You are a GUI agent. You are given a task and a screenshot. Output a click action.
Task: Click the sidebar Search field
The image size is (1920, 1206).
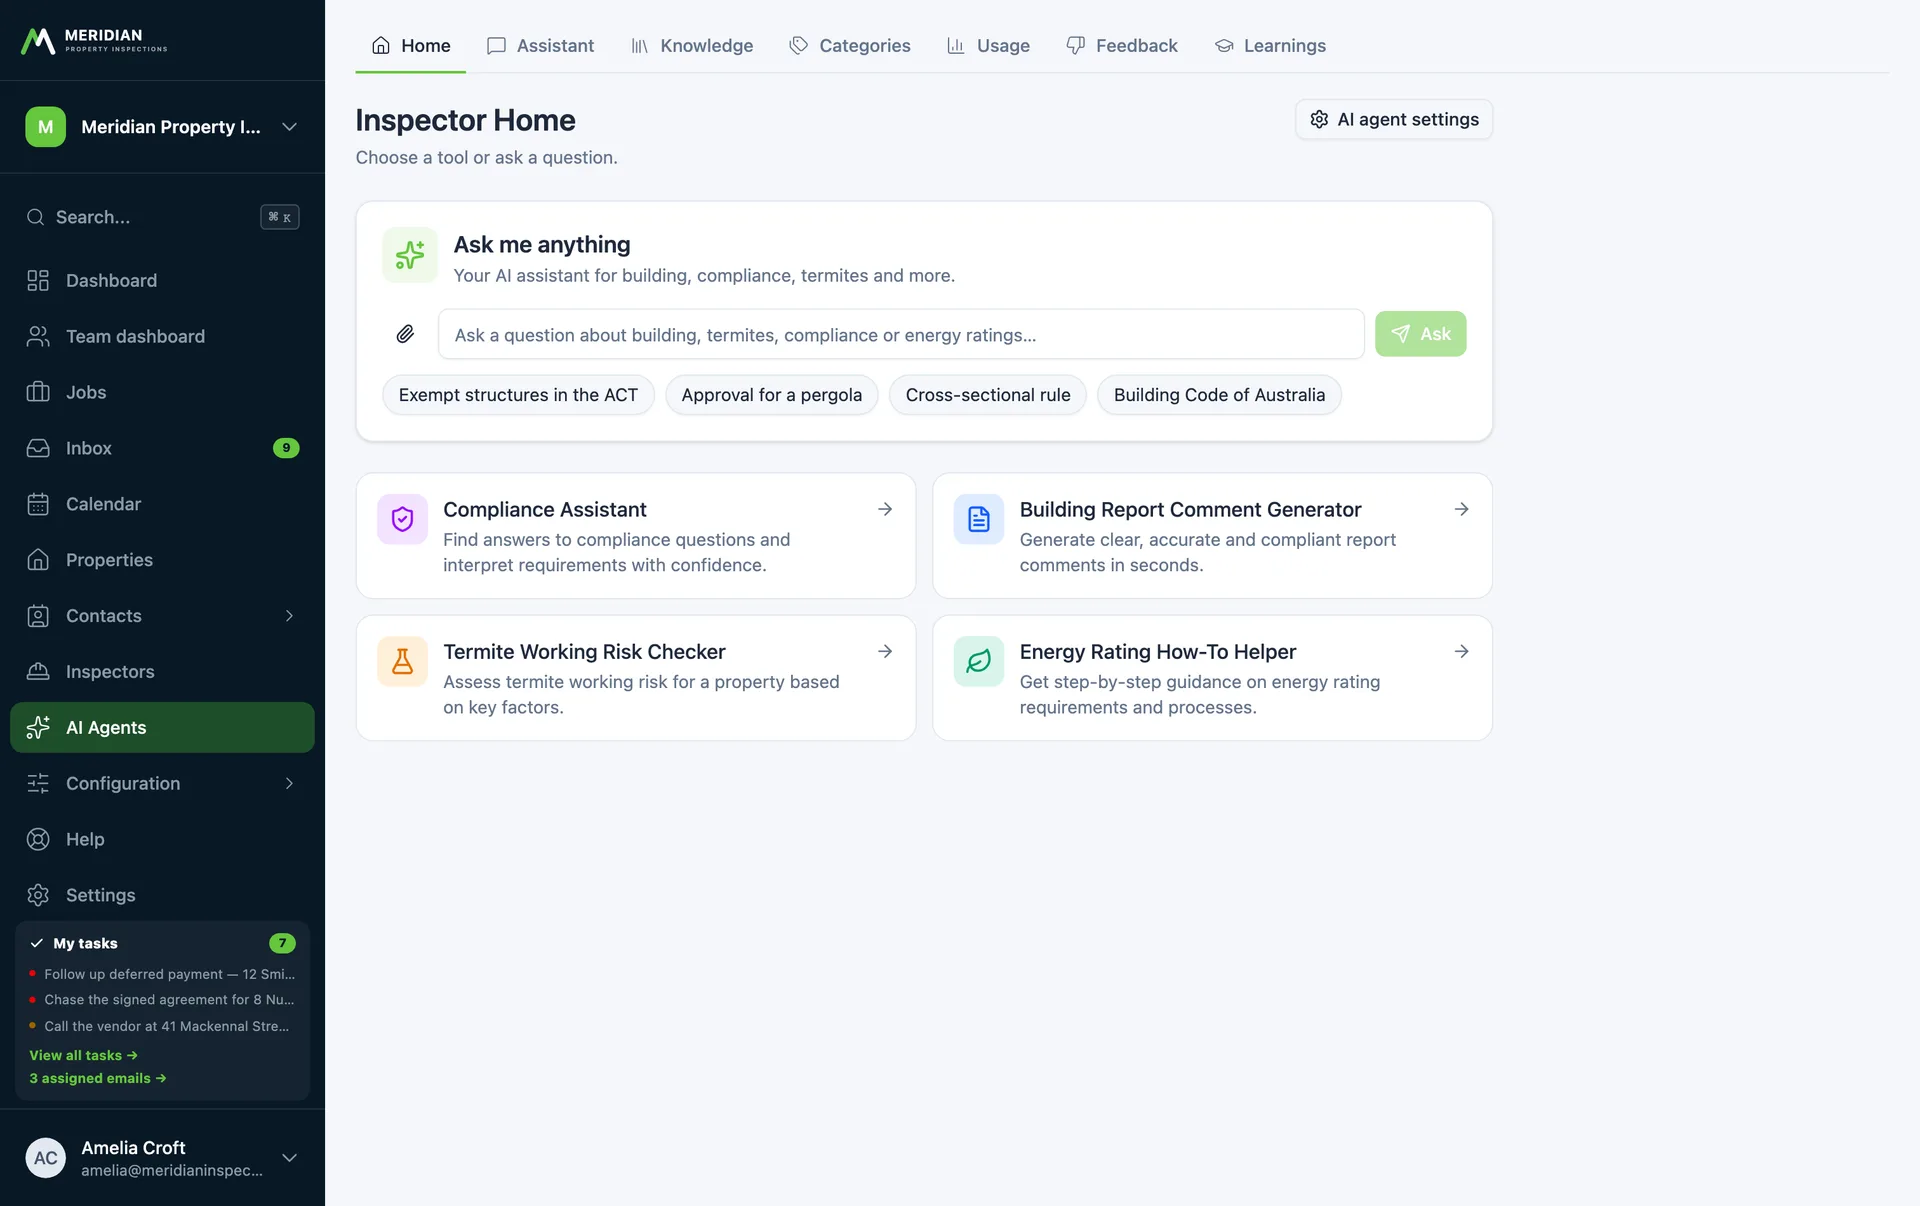(162, 217)
